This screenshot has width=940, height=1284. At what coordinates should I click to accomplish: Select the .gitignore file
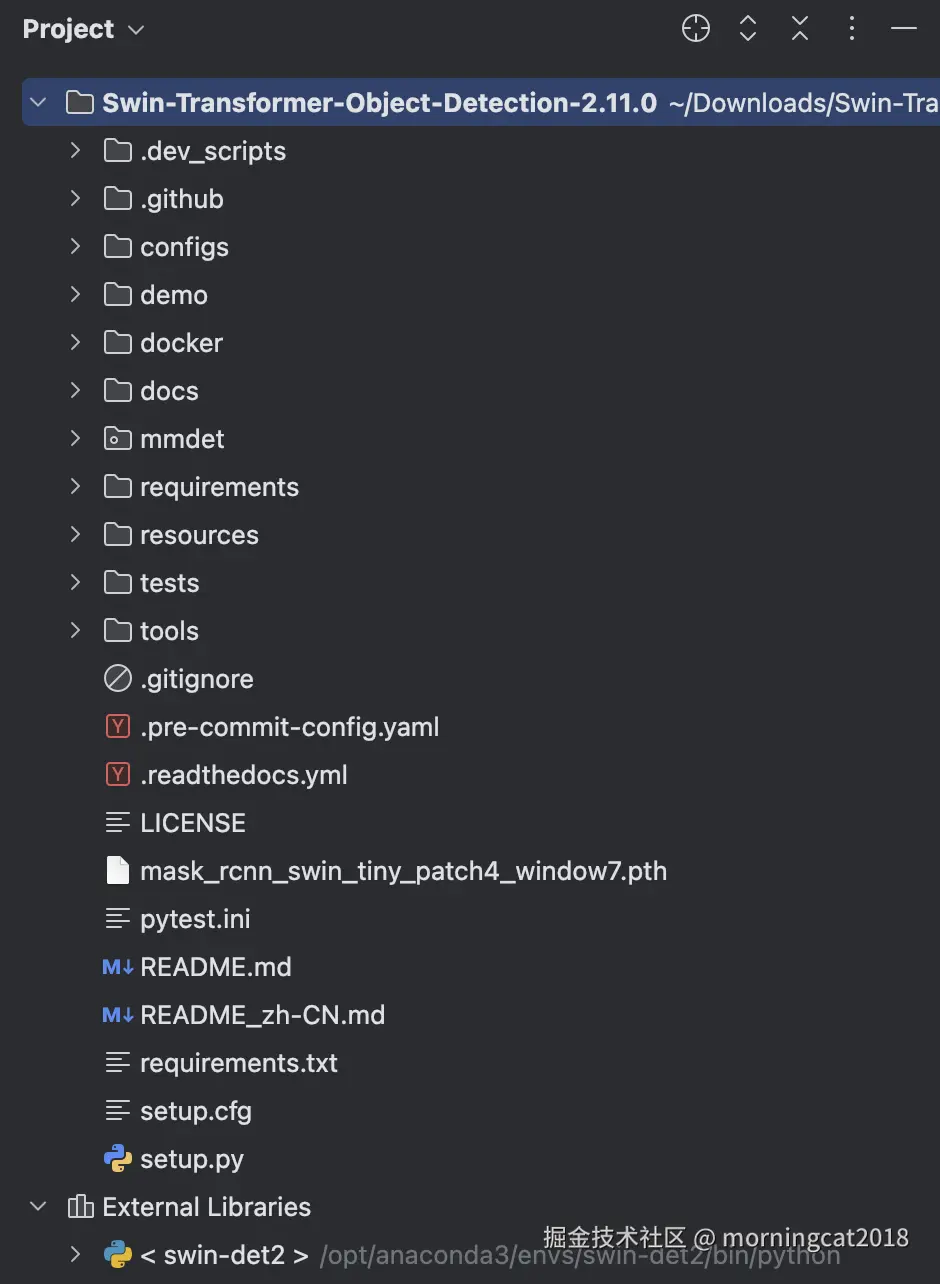coord(196,679)
